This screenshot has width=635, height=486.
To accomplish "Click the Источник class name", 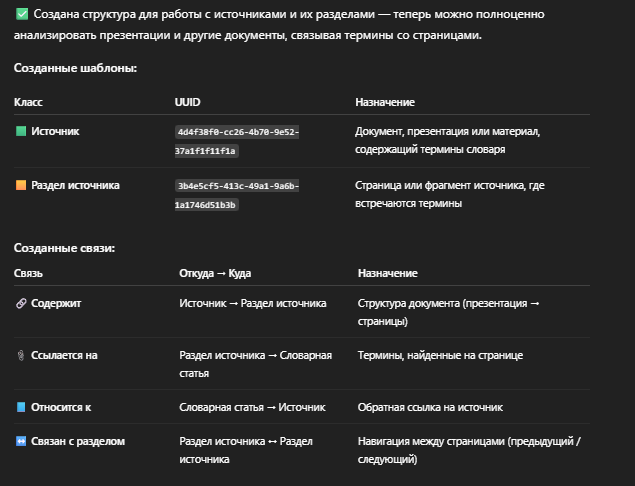I will coord(55,131).
